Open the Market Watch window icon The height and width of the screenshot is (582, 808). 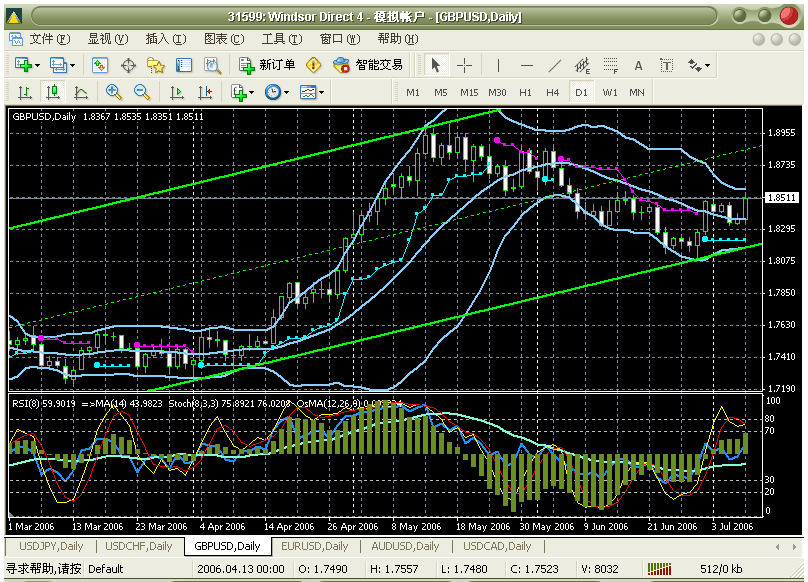(x=100, y=65)
